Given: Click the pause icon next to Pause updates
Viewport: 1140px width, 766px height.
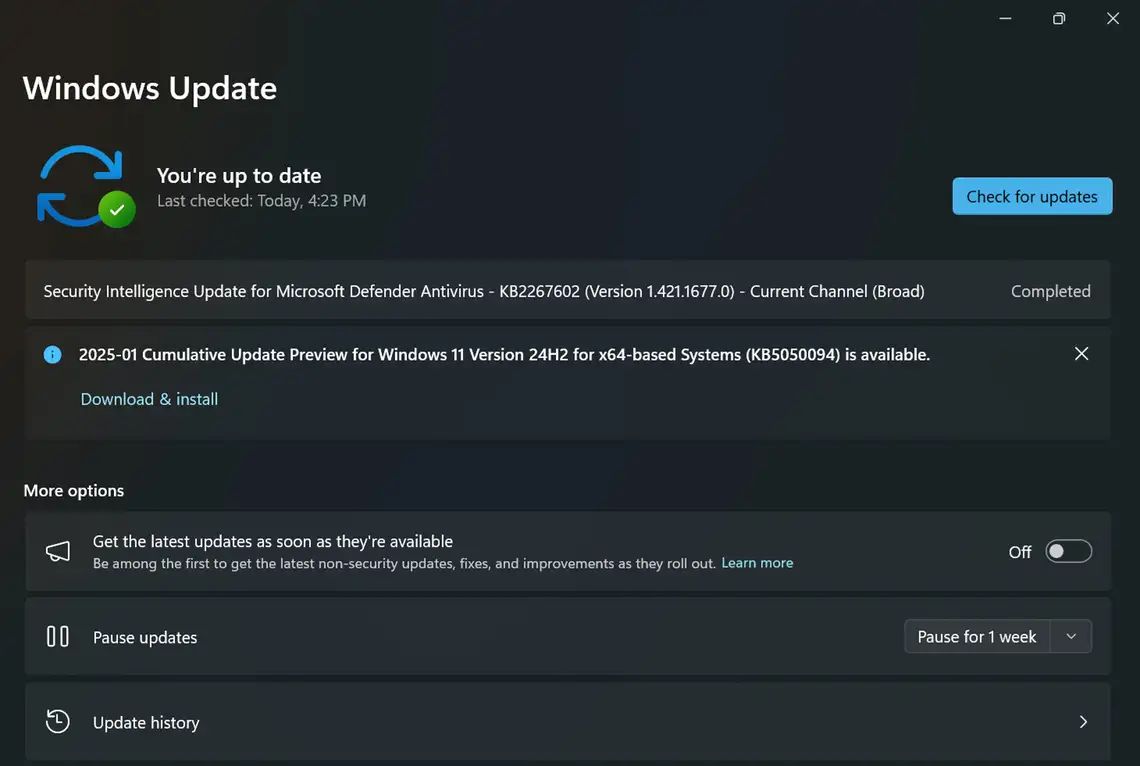Looking at the screenshot, I should (x=58, y=637).
